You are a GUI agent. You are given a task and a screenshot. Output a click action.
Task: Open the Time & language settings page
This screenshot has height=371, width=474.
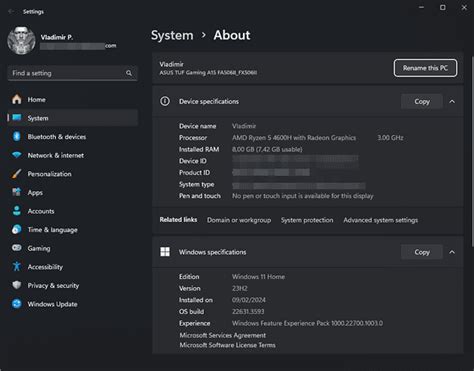[73, 230]
